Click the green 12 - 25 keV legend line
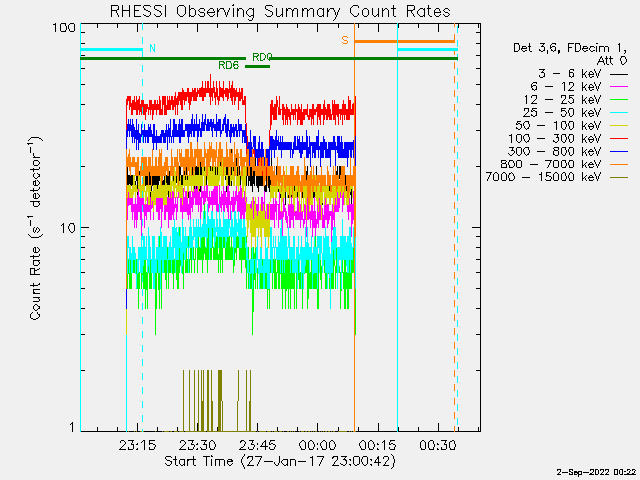This screenshot has height=480, width=640. pyautogui.click(x=619, y=100)
